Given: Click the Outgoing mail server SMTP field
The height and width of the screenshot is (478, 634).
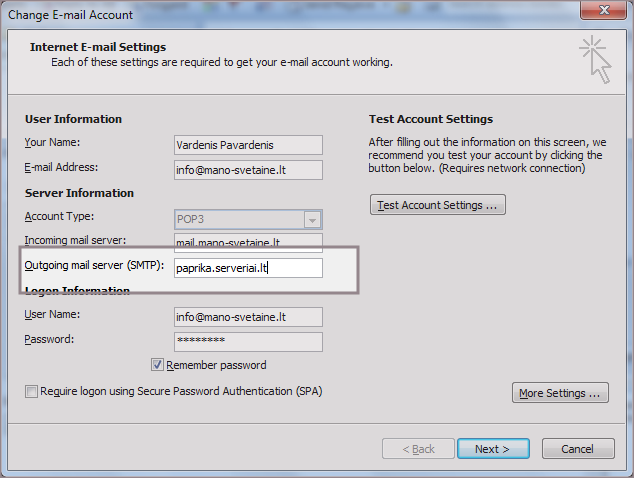Looking at the screenshot, I should point(247,268).
